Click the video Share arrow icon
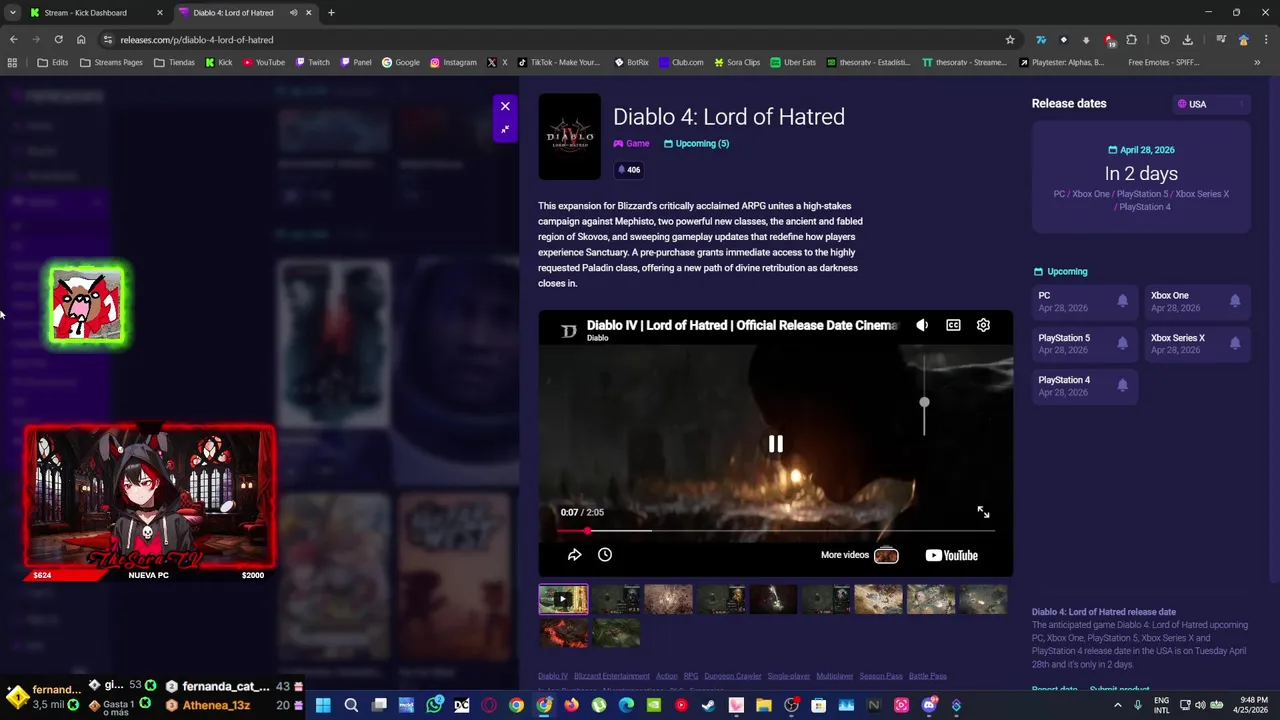The image size is (1280, 720). point(574,555)
